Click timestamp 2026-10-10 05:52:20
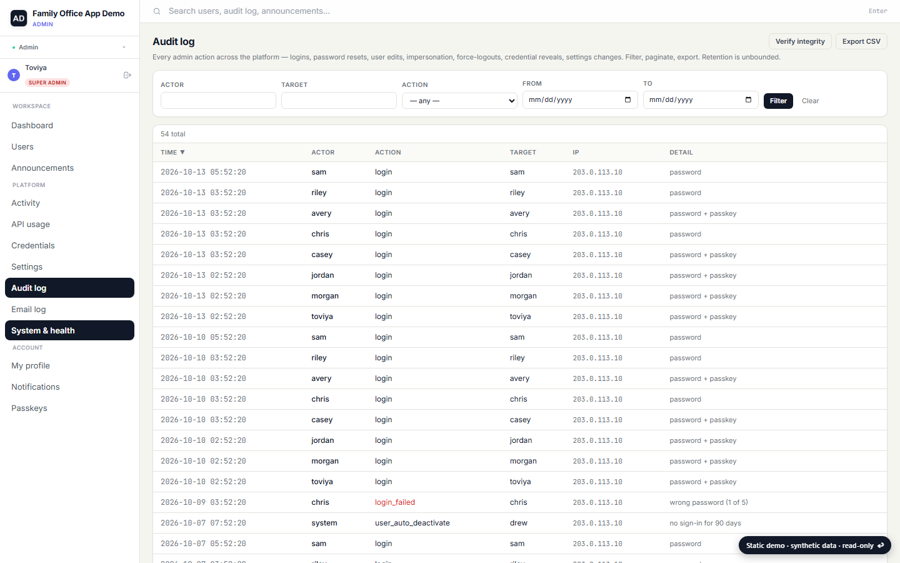 click(x=203, y=337)
